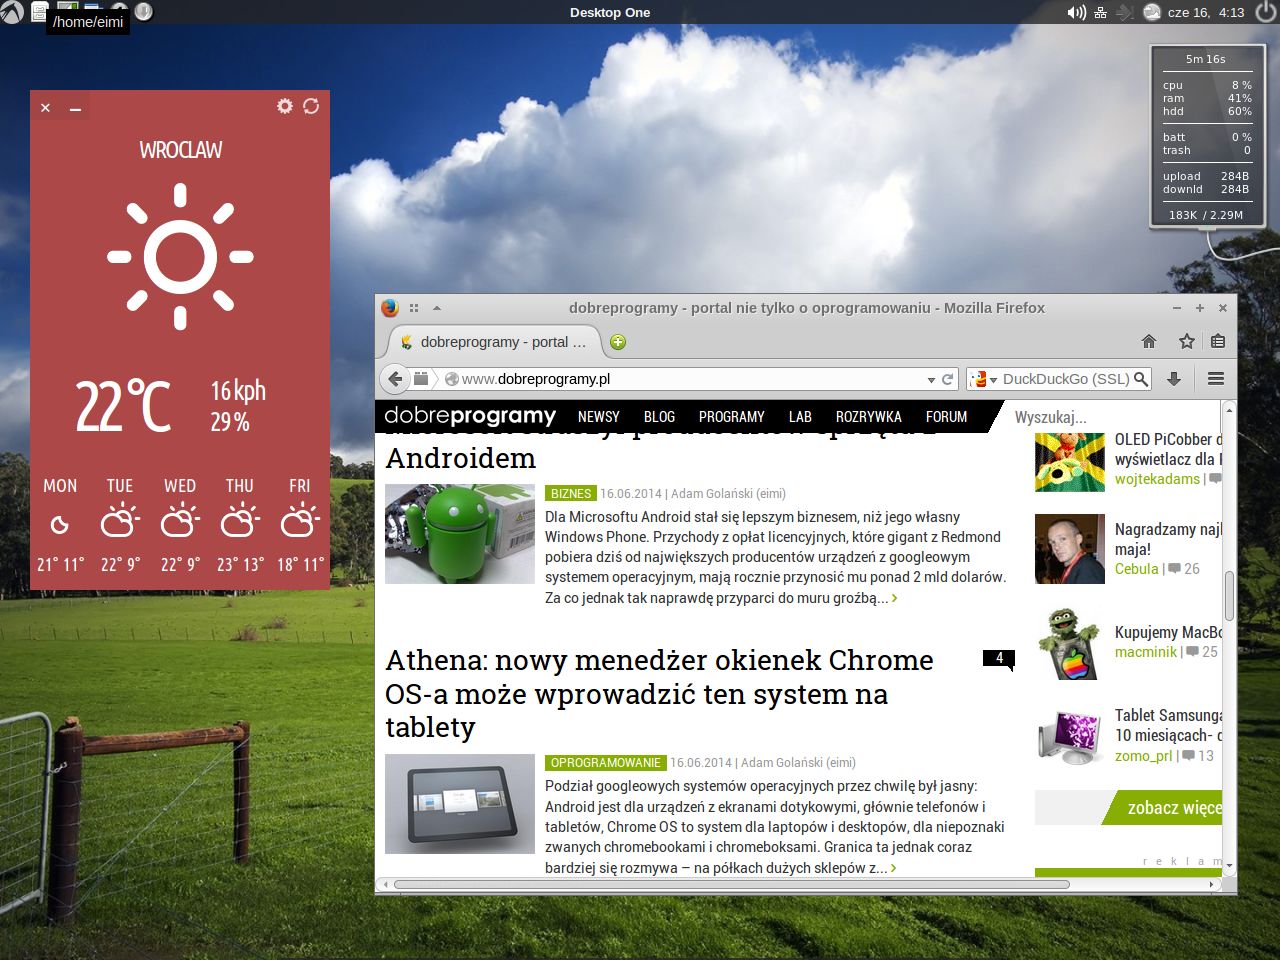The width and height of the screenshot is (1280, 960).
Task: Open Cebula author profile link
Action: [x=1136, y=569]
